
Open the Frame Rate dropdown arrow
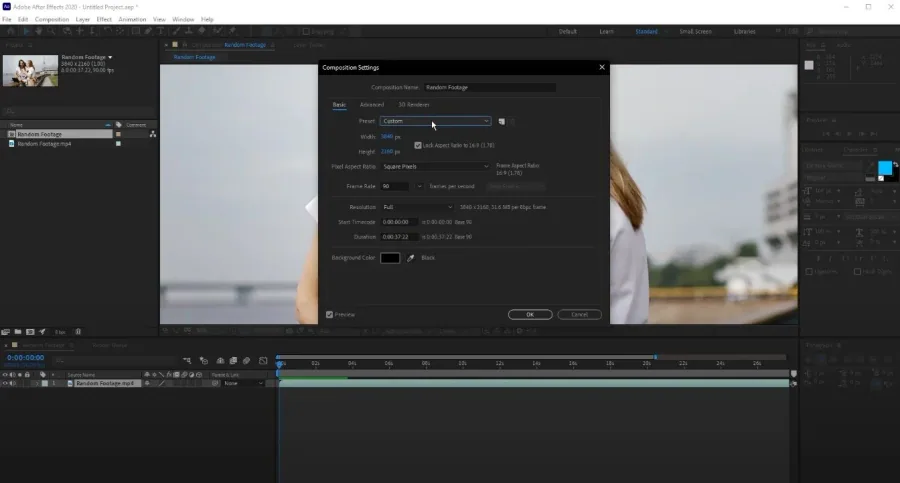click(x=420, y=186)
